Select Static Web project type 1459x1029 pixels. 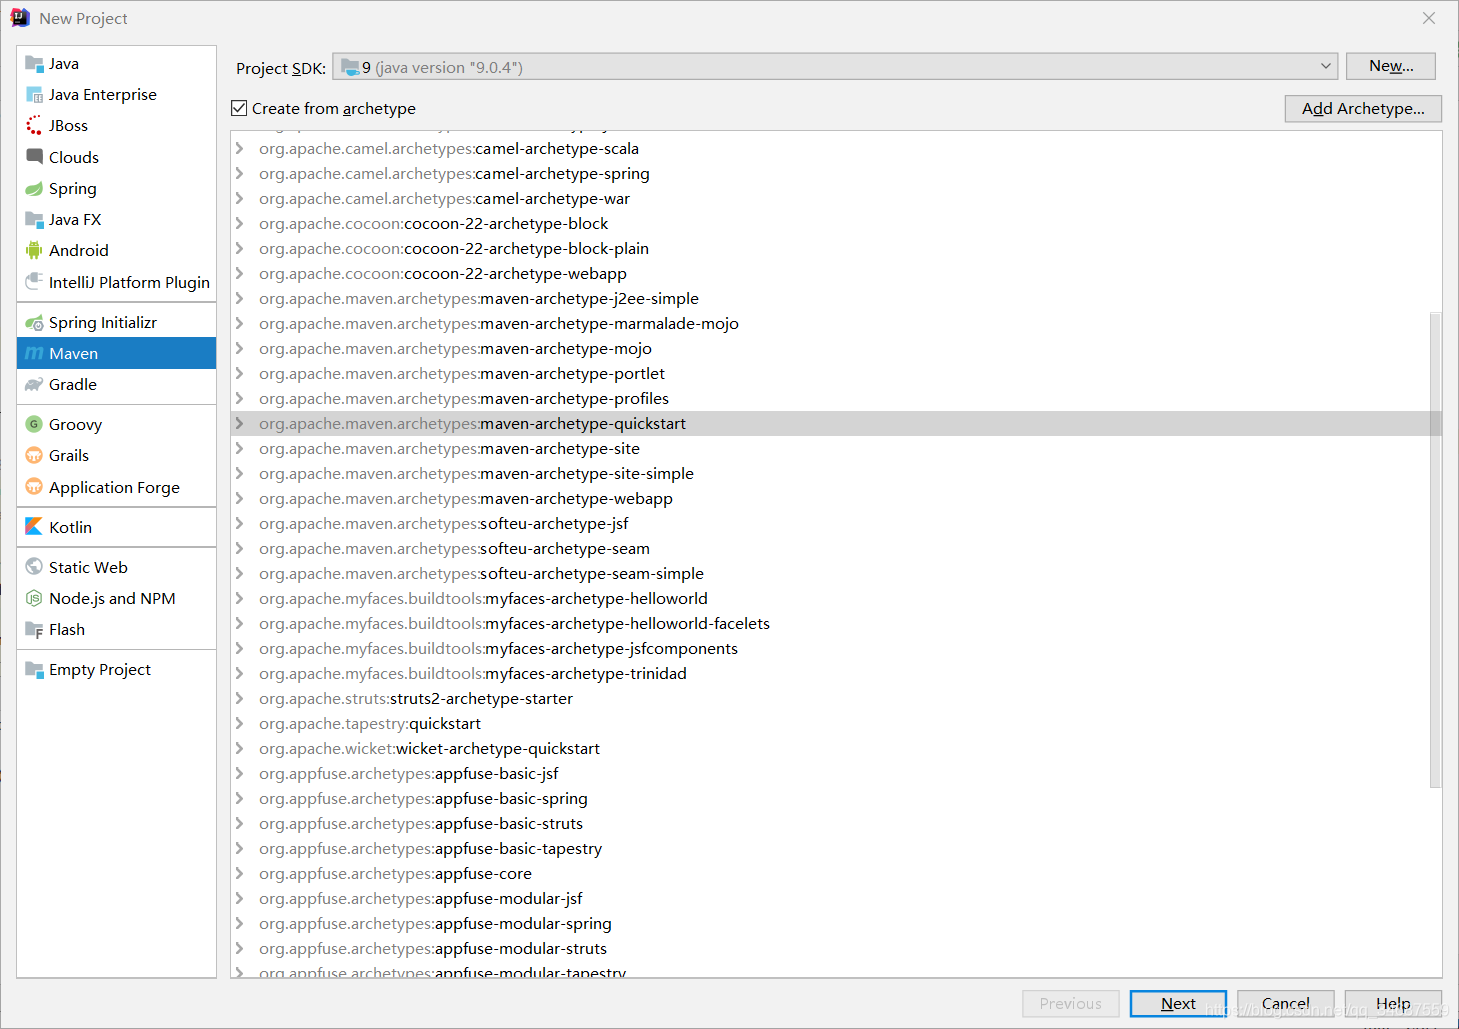116,567
